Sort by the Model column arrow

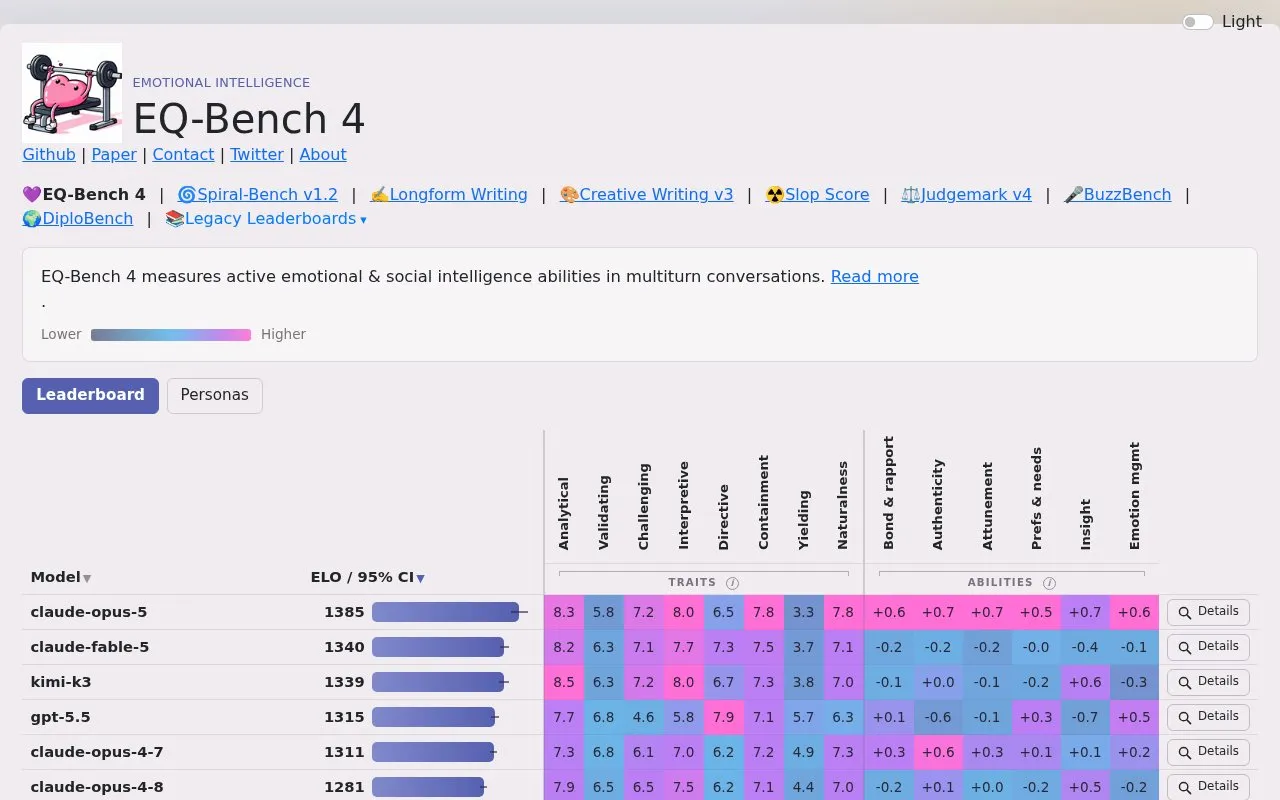[87, 578]
